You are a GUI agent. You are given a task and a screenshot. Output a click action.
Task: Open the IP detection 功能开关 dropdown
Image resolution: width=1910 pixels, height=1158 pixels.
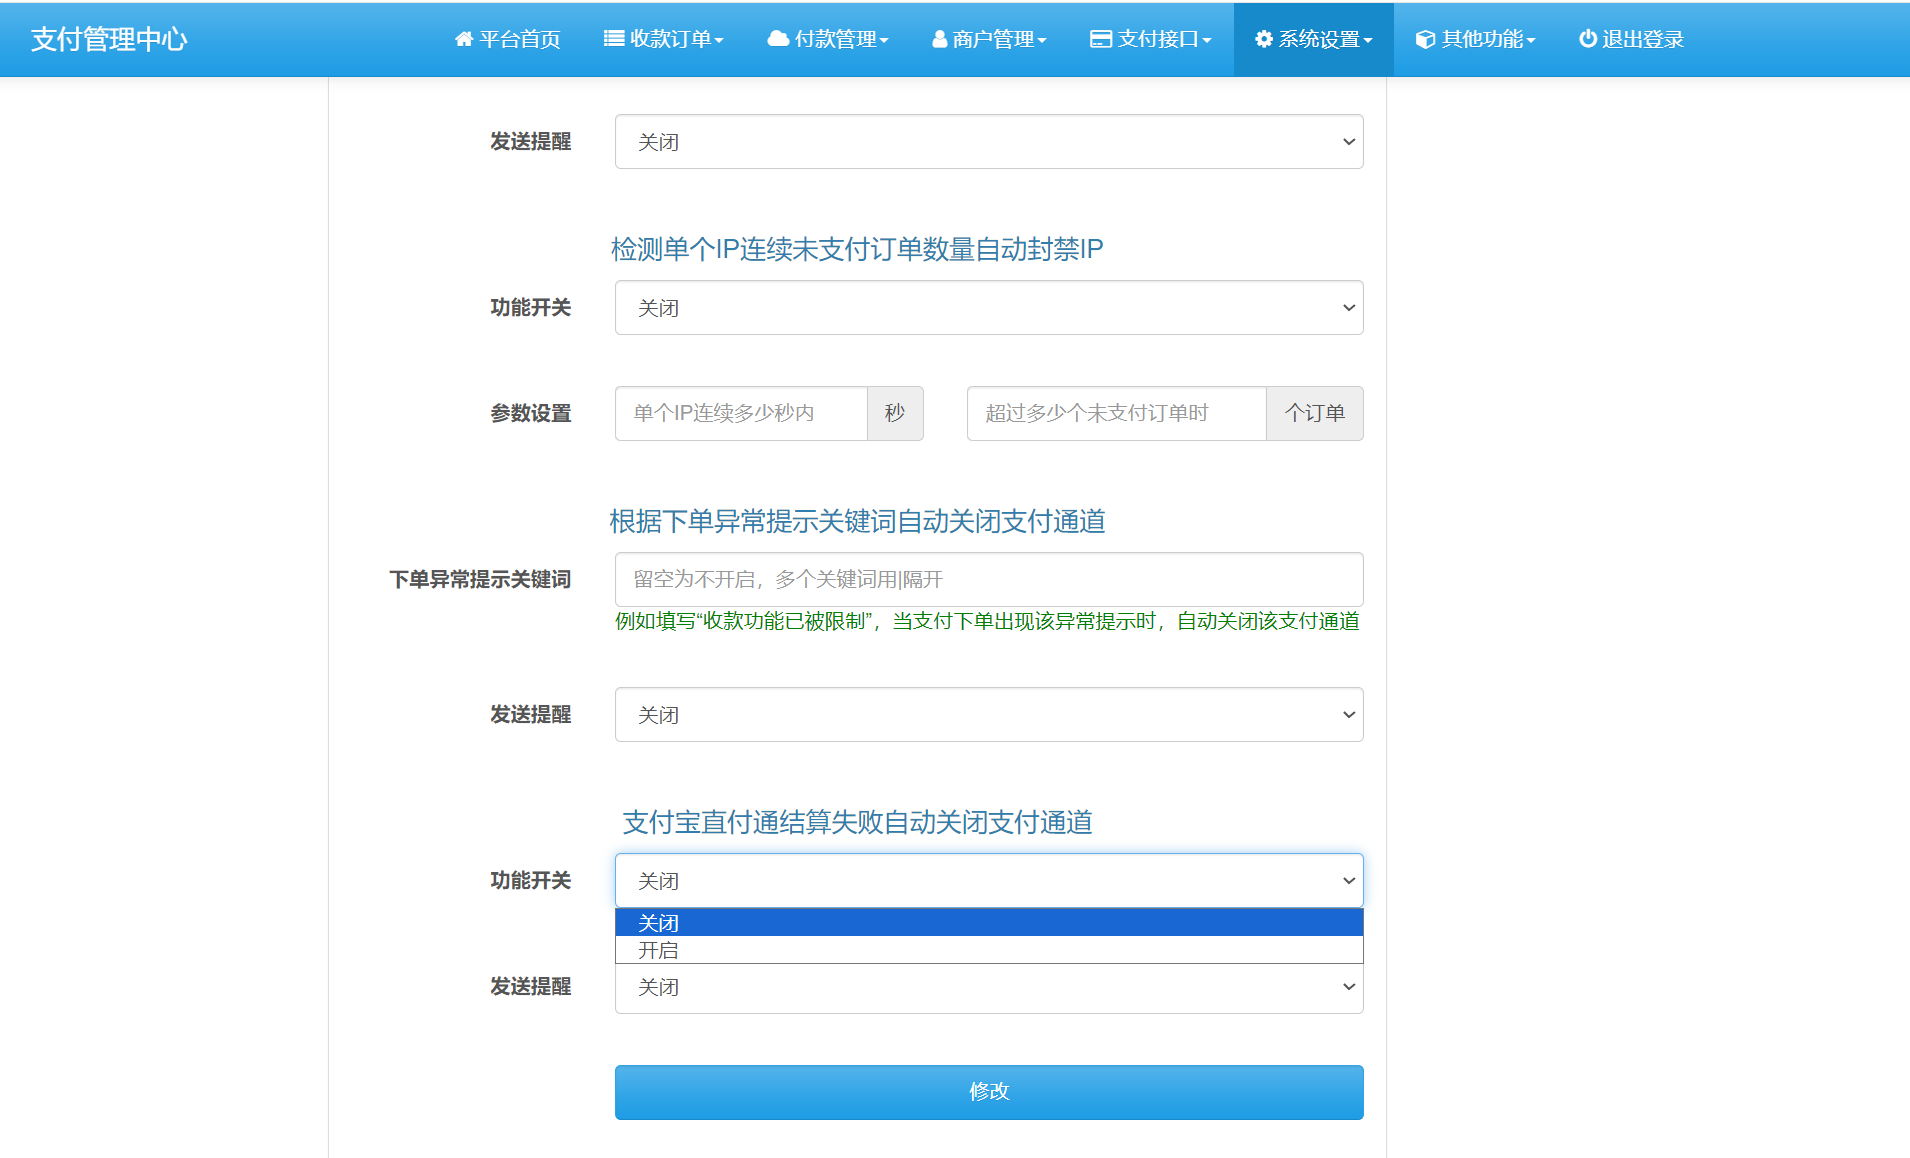988,307
